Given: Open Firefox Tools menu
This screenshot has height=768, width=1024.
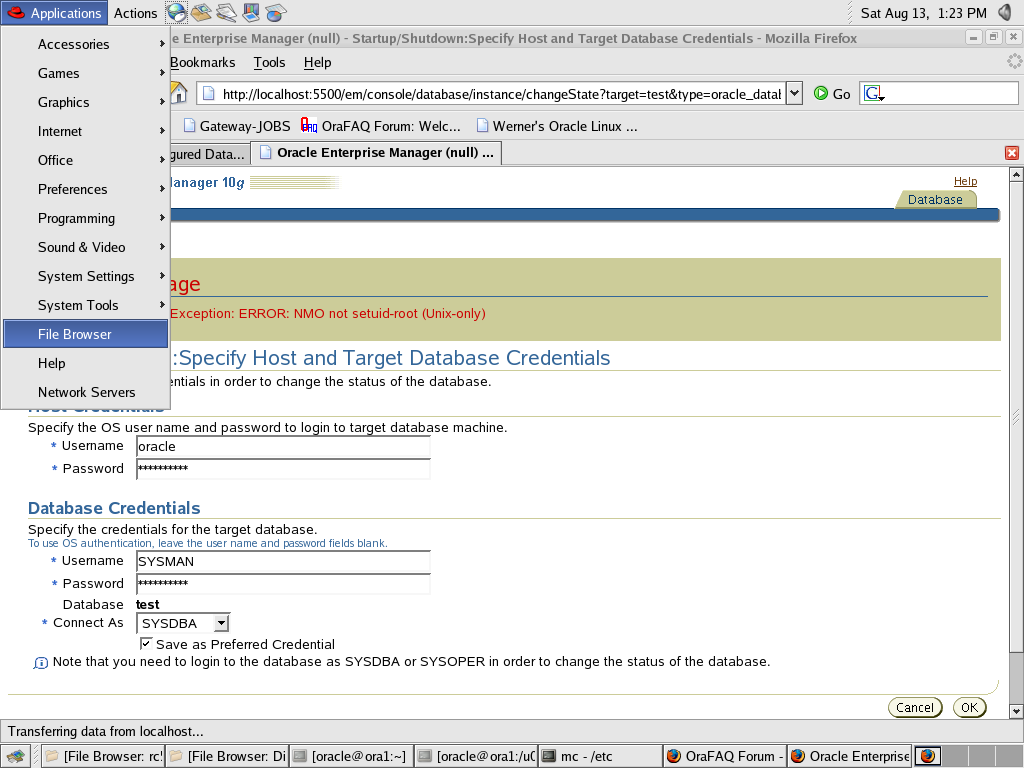Looking at the screenshot, I should click(269, 62).
